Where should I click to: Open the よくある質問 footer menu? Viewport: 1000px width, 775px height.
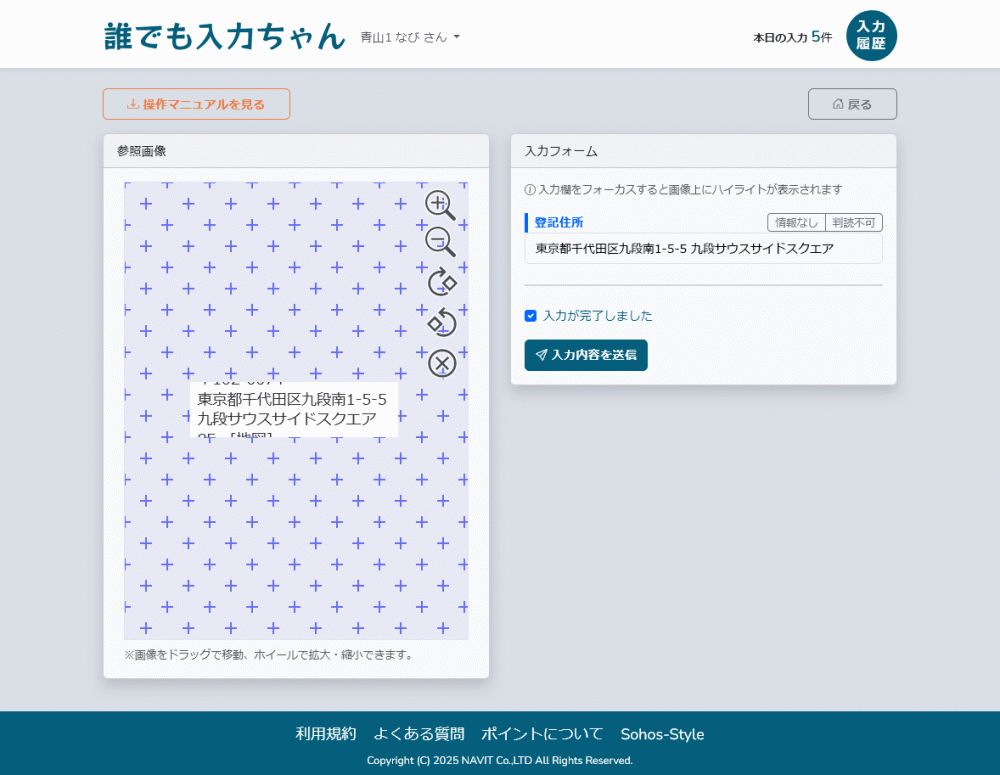click(417, 733)
